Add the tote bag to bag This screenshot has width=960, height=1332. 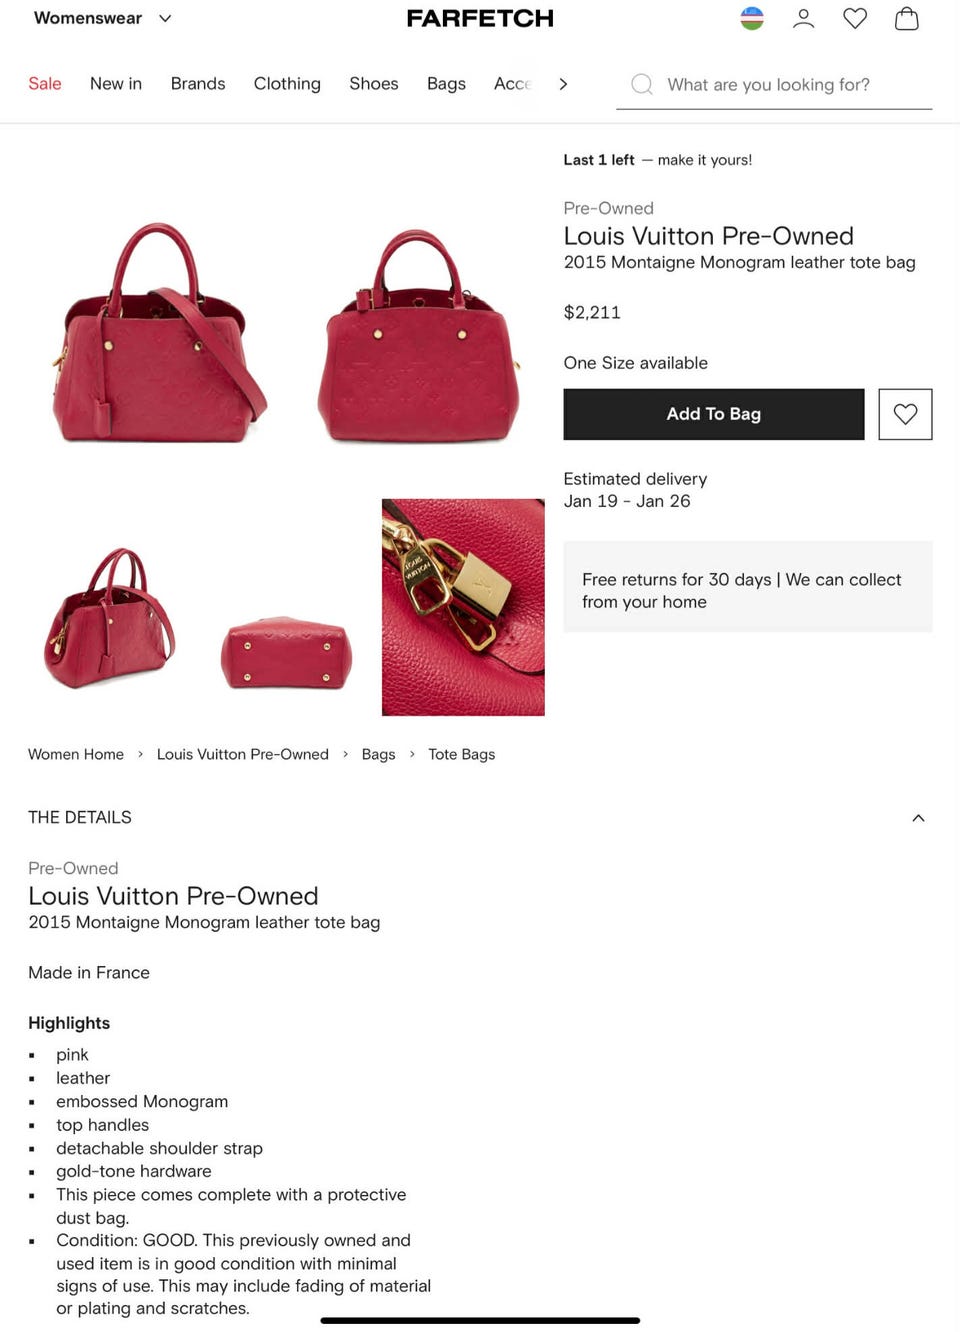pos(714,414)
